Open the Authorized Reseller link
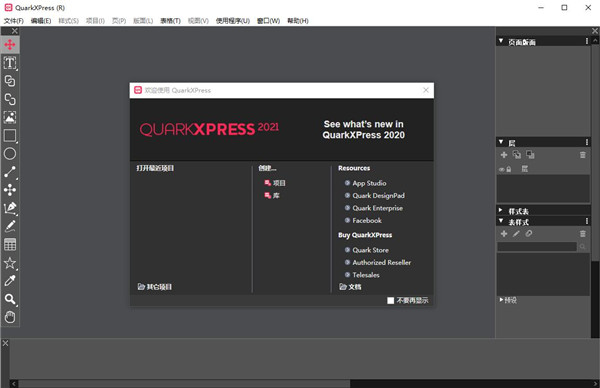This screenshot has width=600, height=388. [378, 262]
